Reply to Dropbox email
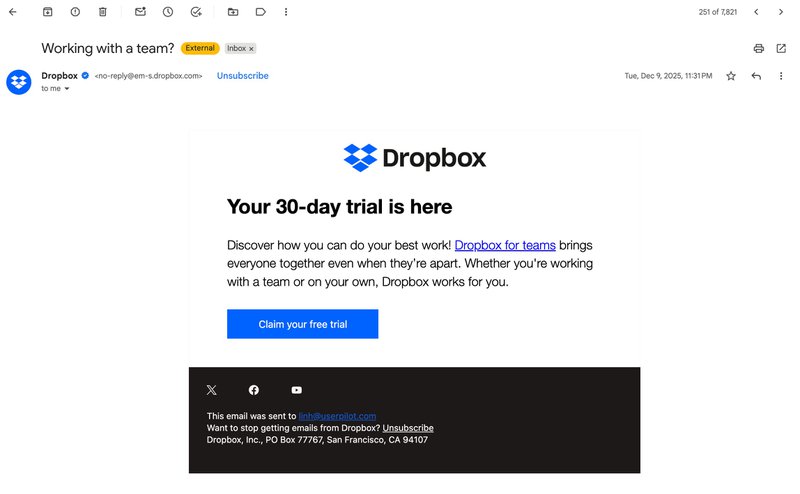The image size is (800, 494). pyautogui.click(x=756, y=76)
